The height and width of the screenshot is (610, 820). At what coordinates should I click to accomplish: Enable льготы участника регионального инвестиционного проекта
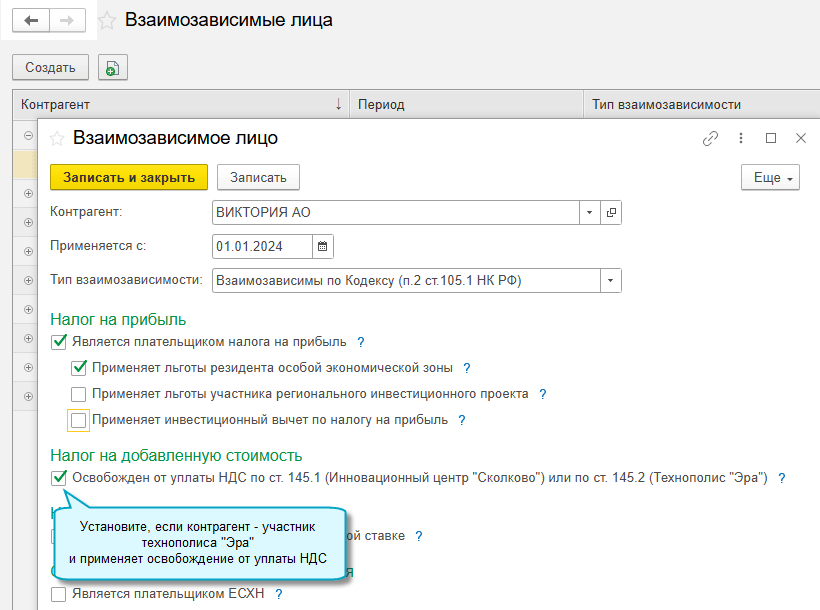[x=79, y=394]
